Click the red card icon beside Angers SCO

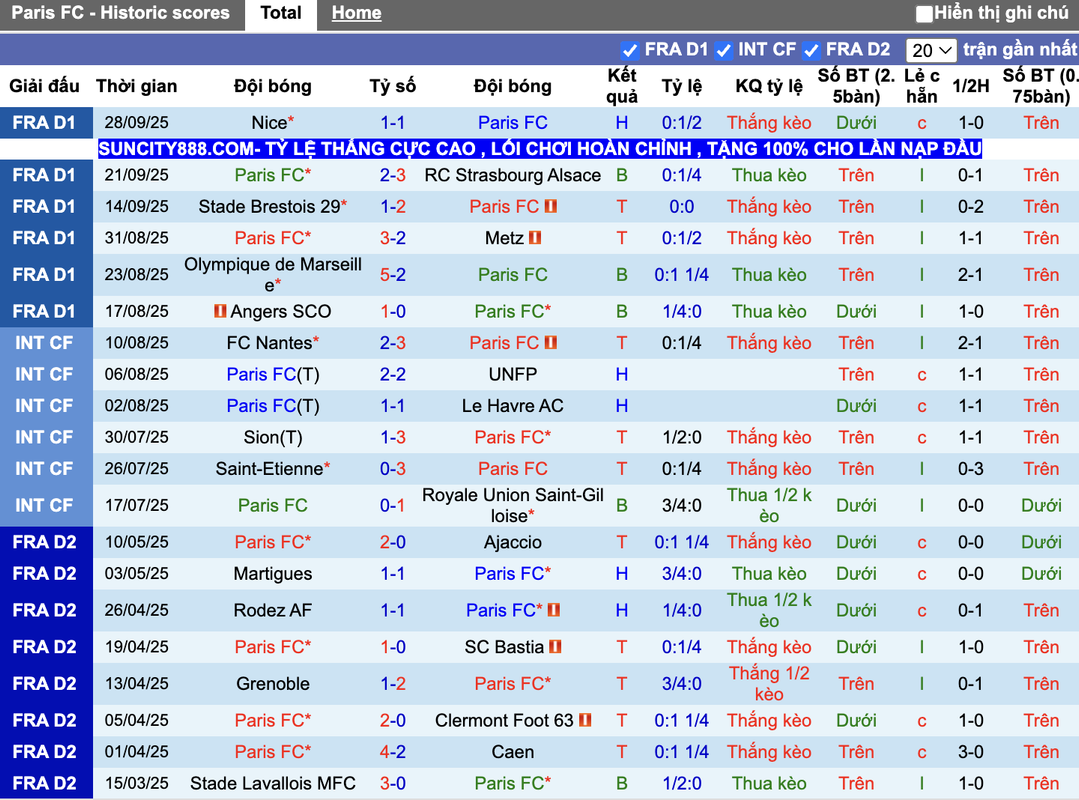220,311
